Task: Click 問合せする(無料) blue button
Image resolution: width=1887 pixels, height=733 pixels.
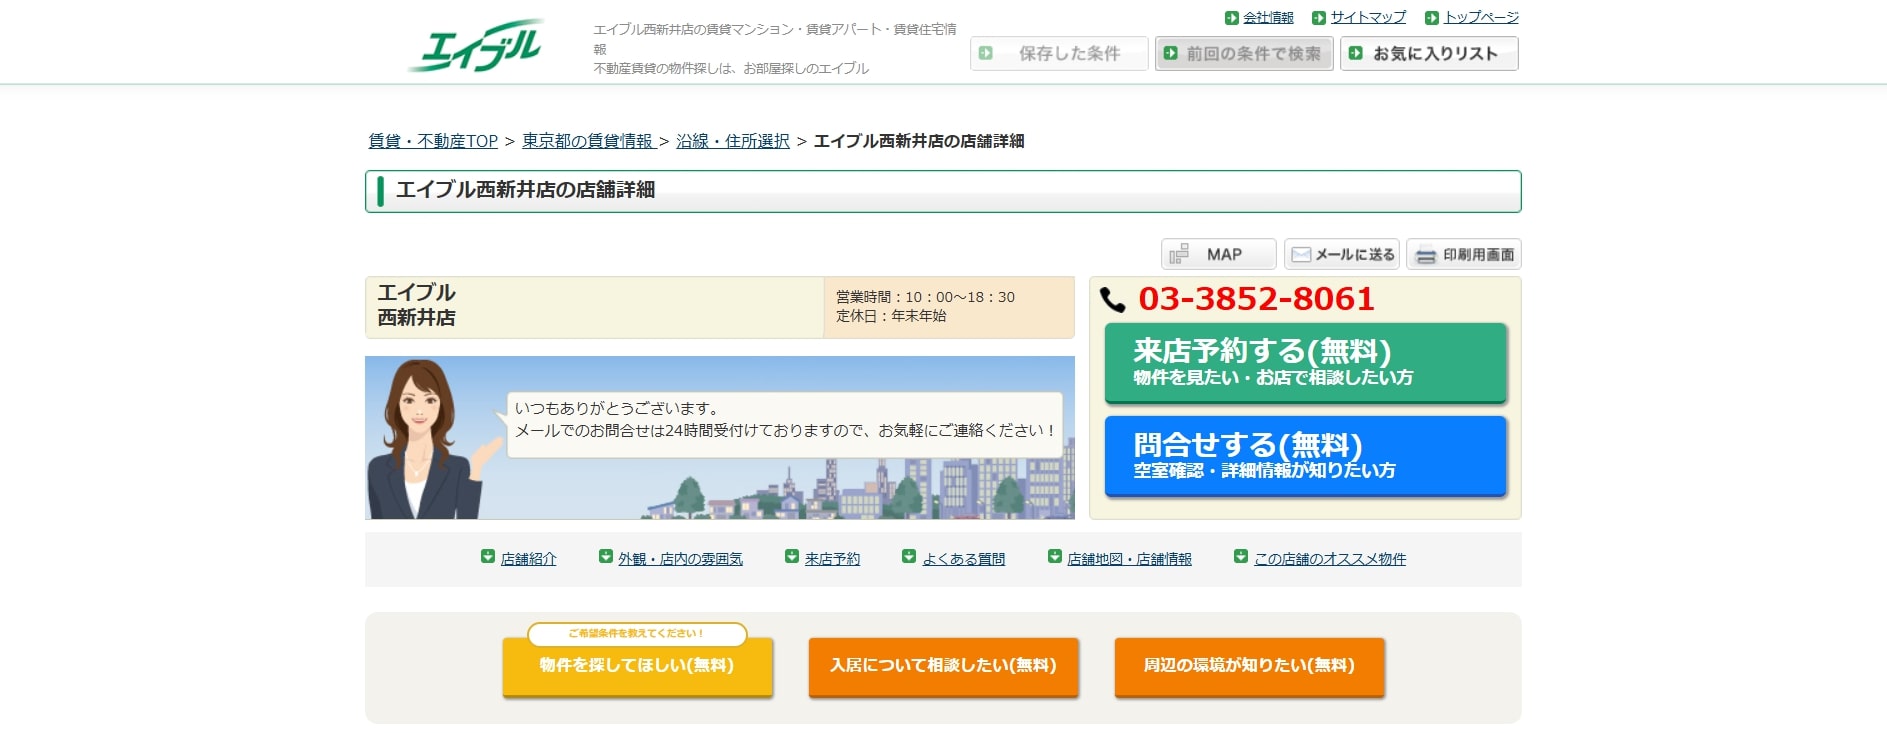Action: [x=1305, y=456]
